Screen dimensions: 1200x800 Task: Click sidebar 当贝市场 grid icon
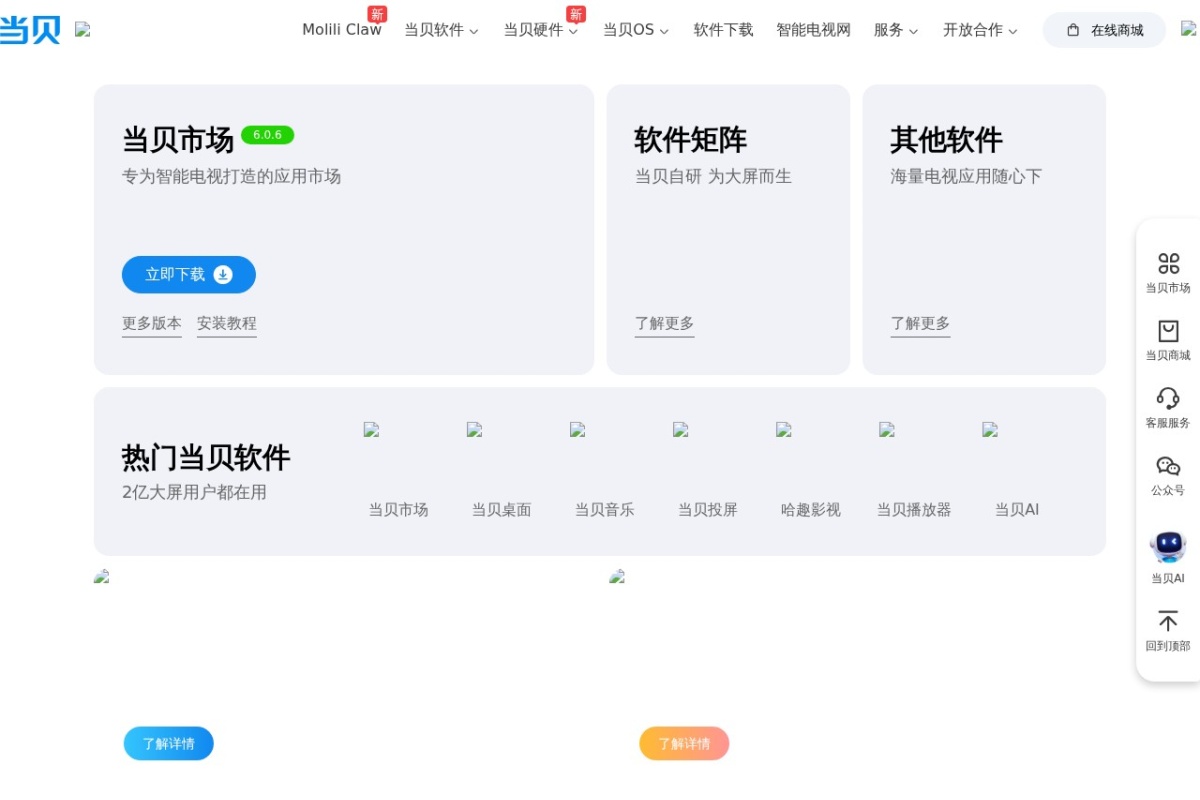coord(1168,263)
